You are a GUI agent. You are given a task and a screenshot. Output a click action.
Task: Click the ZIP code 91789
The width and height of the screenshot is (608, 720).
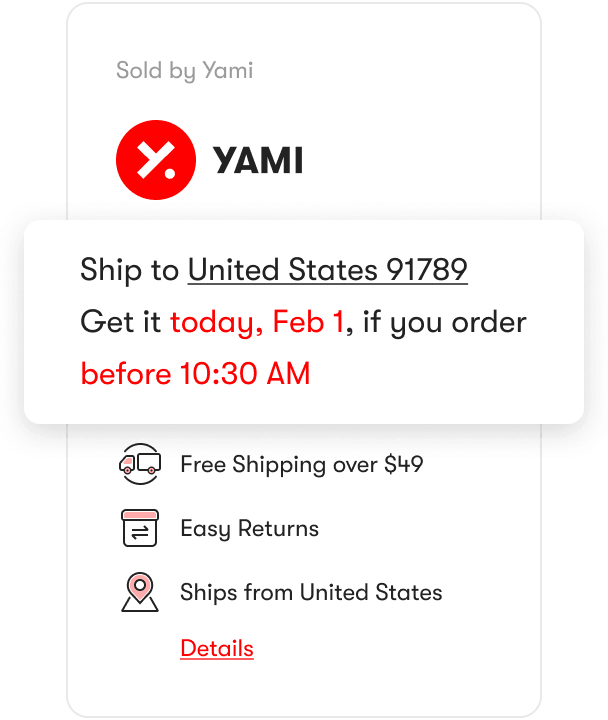tap(427, 269)
